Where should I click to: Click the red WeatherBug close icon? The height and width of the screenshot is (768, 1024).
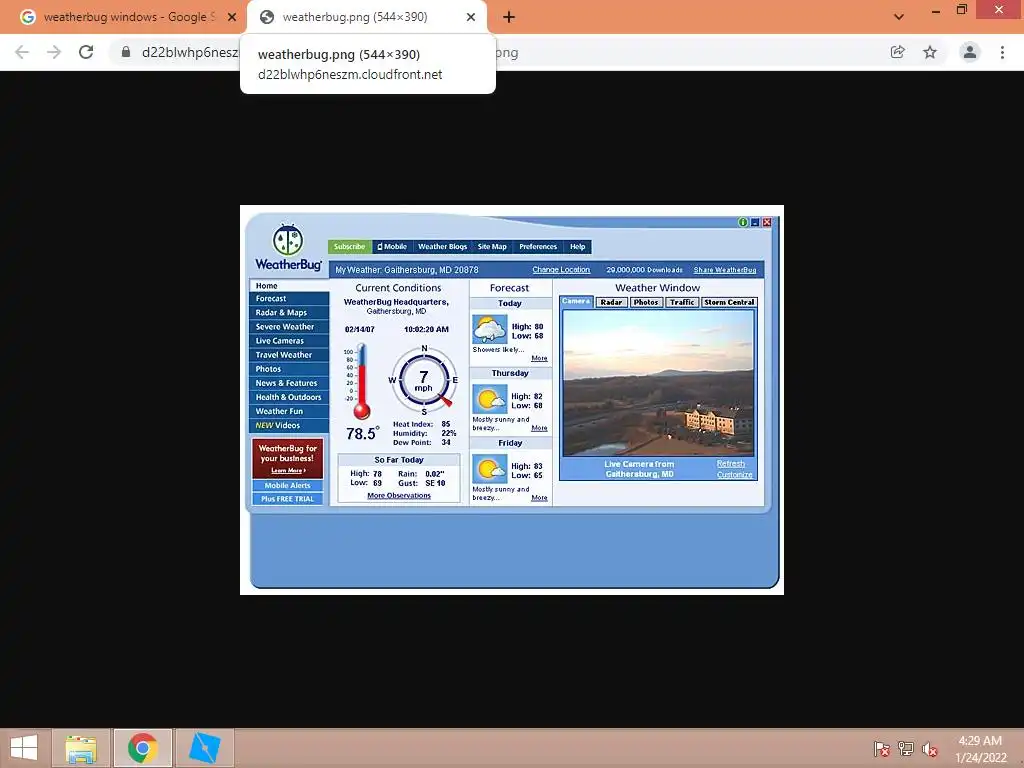pos(767,222)
